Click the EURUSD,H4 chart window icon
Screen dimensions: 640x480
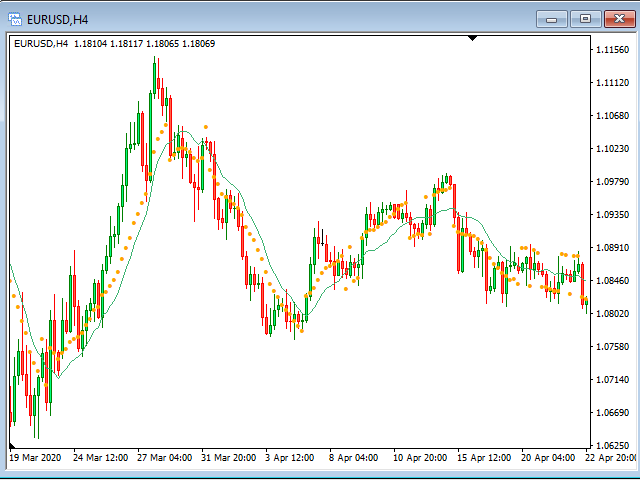tap(15, 19)
